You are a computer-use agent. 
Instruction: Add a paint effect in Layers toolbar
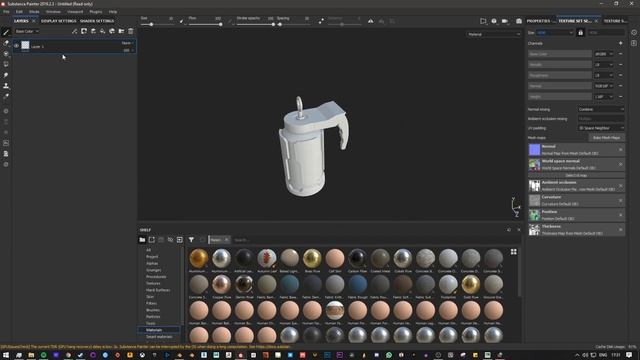coord(74,31)
